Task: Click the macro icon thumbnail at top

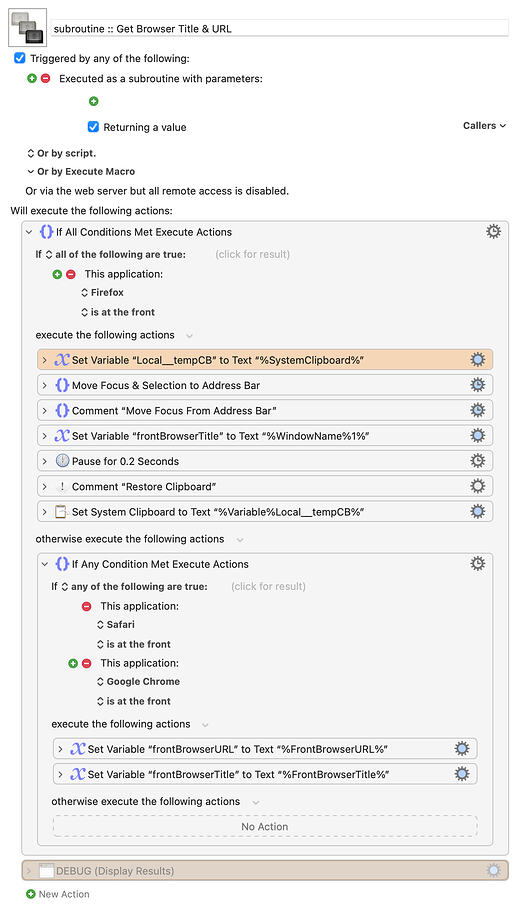Action: (x=27, y=28)
